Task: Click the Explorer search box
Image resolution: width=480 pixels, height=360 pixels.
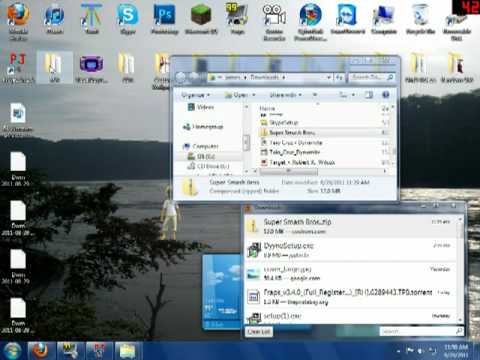Action: point(372,77)
